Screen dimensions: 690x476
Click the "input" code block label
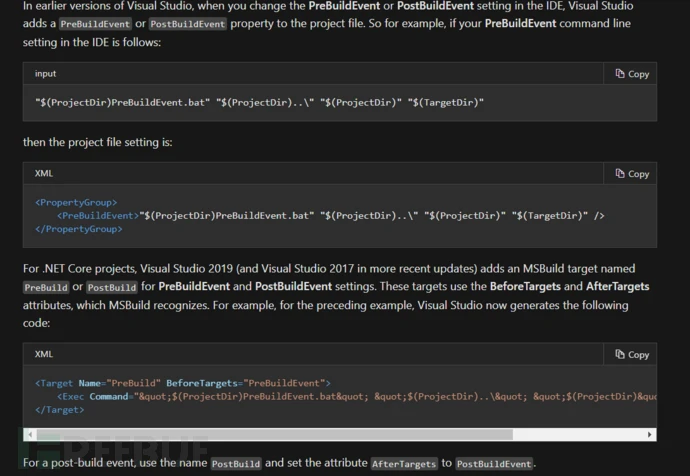pyautogui.click(x=45, y=73)
